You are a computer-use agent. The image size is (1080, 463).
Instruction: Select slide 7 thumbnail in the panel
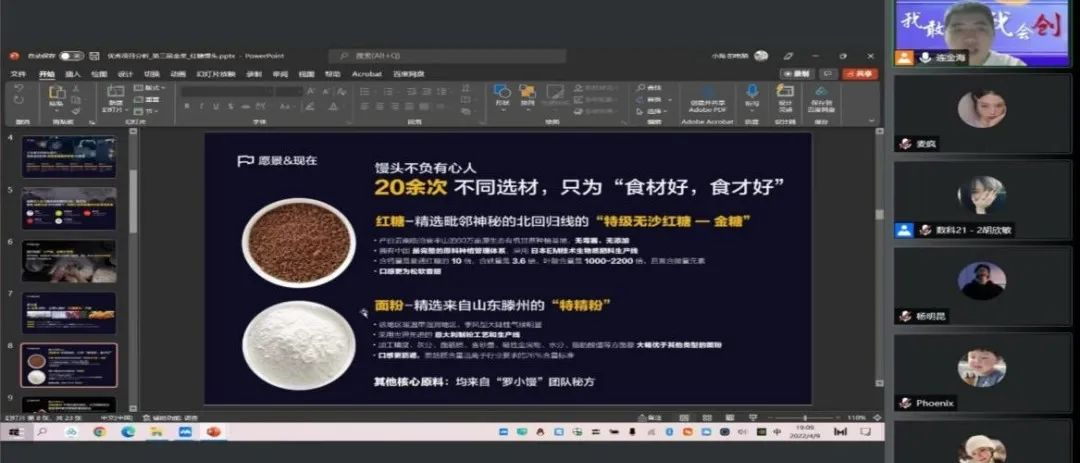coord(69,312)
